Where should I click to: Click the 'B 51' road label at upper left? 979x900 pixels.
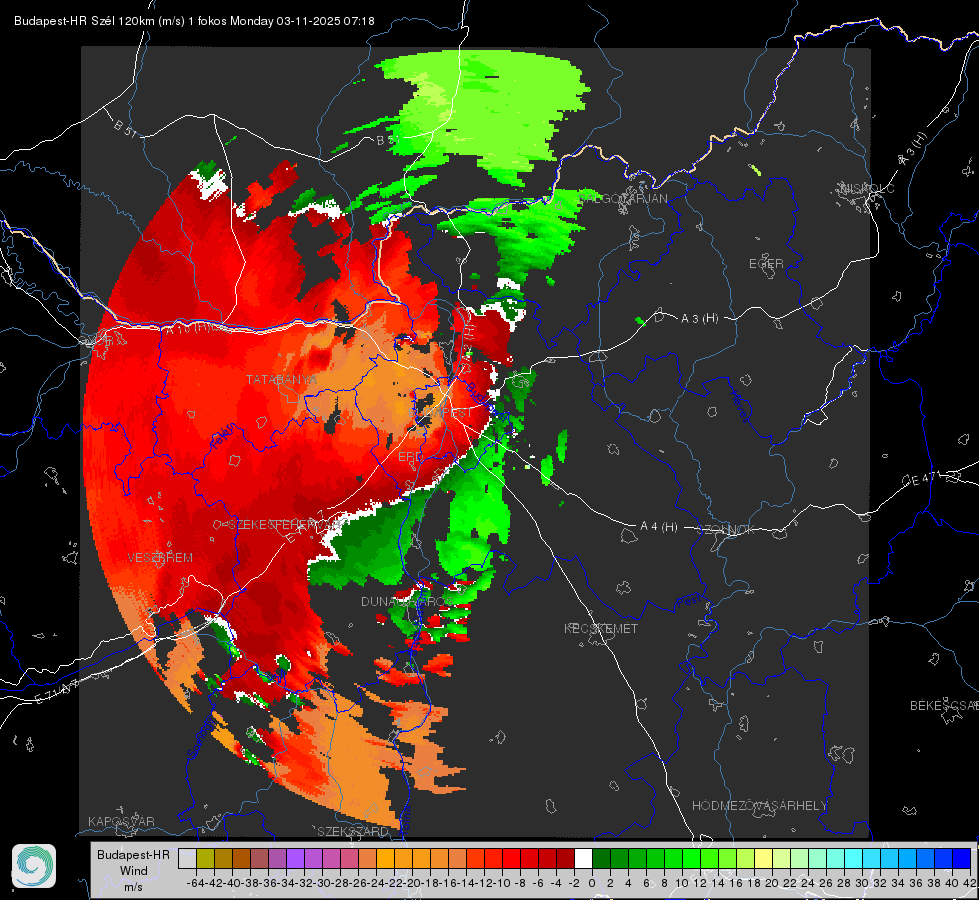[125, 127]
